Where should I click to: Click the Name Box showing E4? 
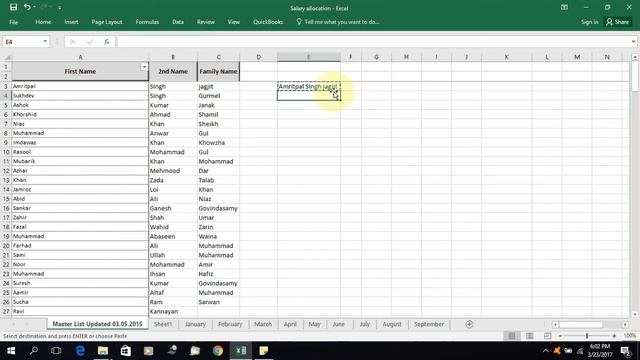(x=22, y=42)
